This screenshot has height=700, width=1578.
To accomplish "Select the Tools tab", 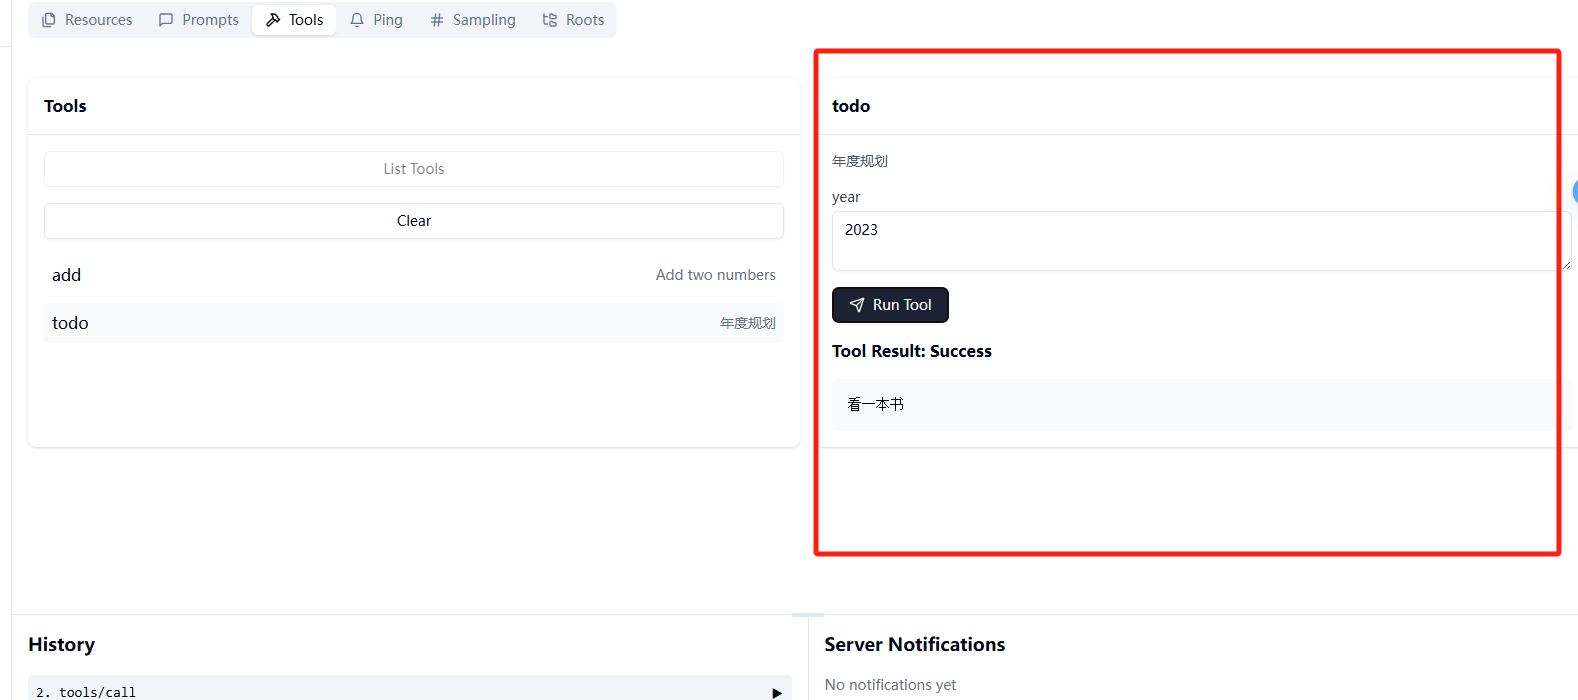I will tap(294, 20).
